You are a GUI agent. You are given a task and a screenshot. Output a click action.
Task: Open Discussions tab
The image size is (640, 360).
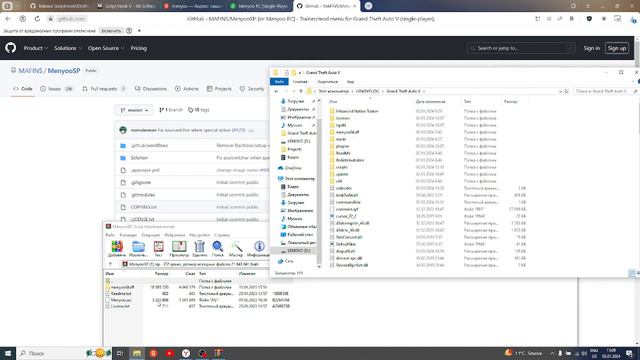tap(151, 89)
